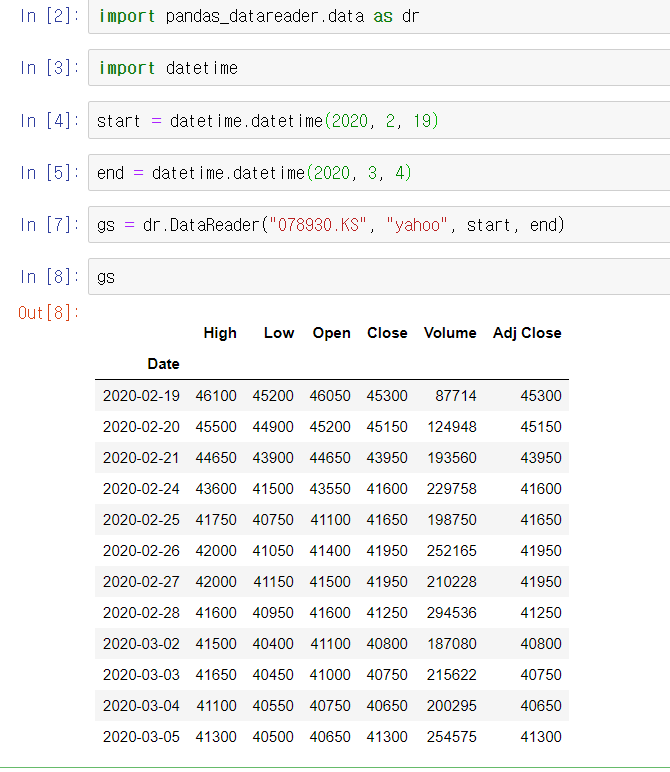
Task: Click the volume value 187080
Action: tap(452, 643)
